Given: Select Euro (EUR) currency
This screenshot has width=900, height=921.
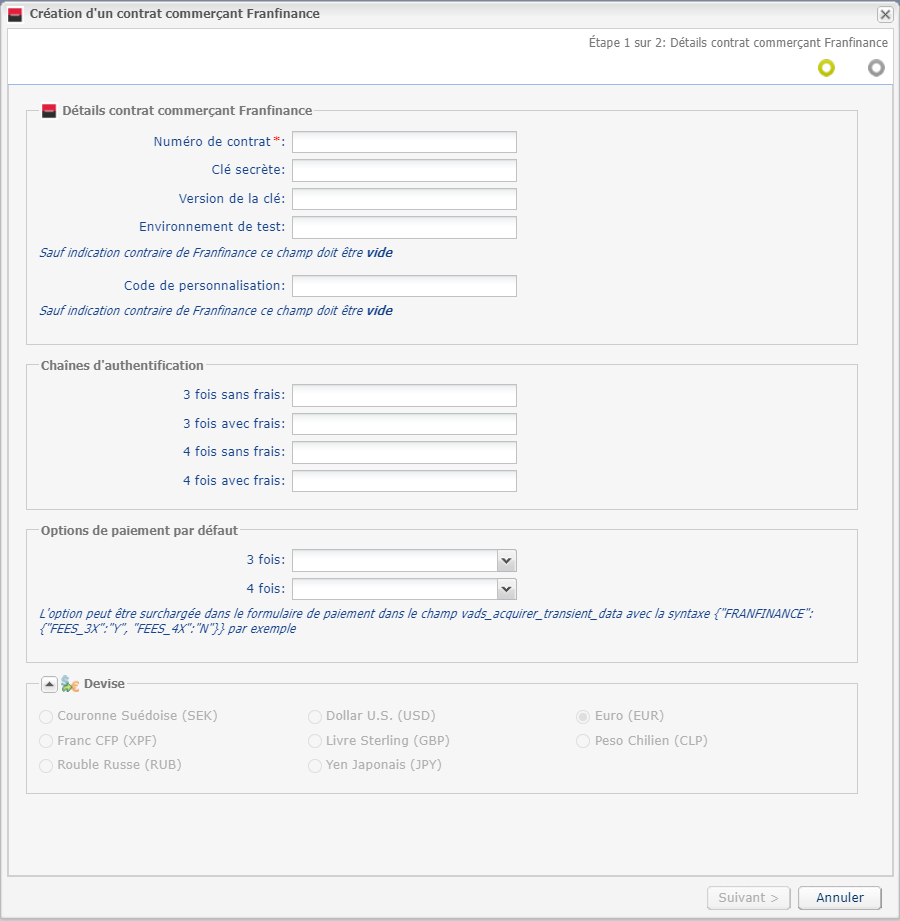Looking at the screenshot, I should (583, 717).
